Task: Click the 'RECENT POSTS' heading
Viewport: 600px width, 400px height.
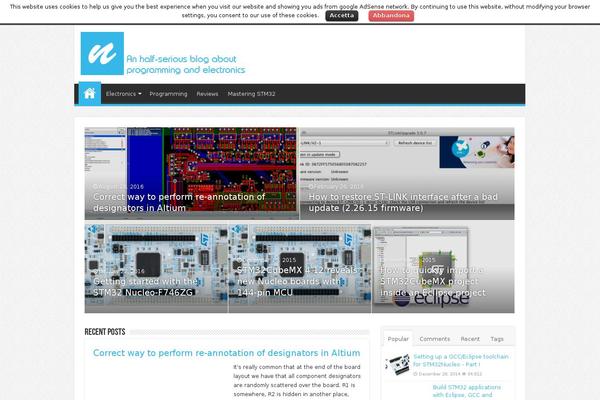Action: (x=105, y=332)
